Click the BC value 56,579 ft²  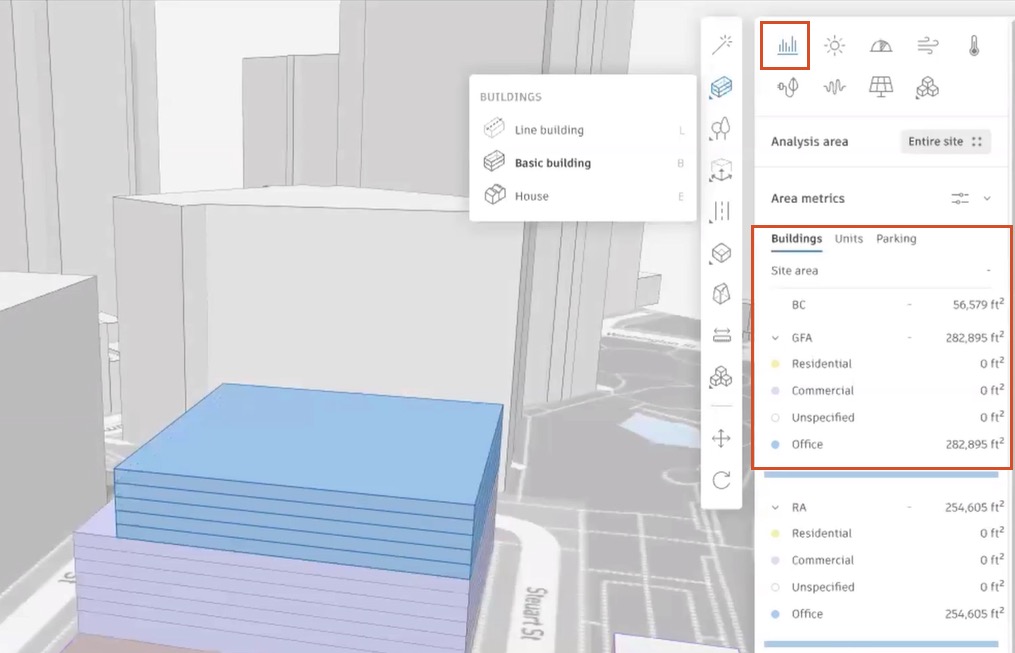pyautogui.click(x=978, y=304)
